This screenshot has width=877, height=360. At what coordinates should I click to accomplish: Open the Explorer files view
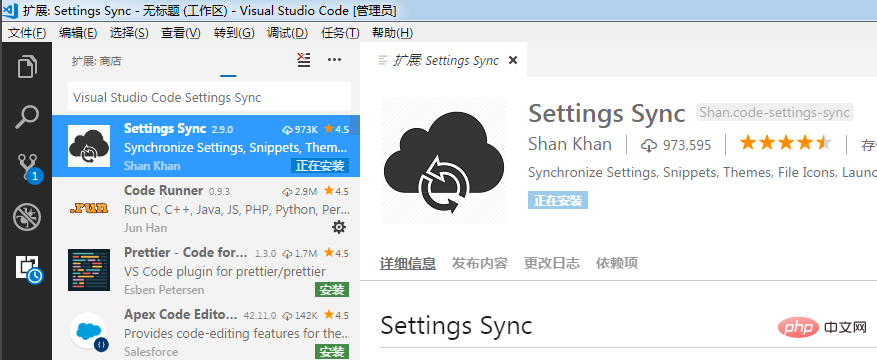pyautogui.click(x=27, y=67)
